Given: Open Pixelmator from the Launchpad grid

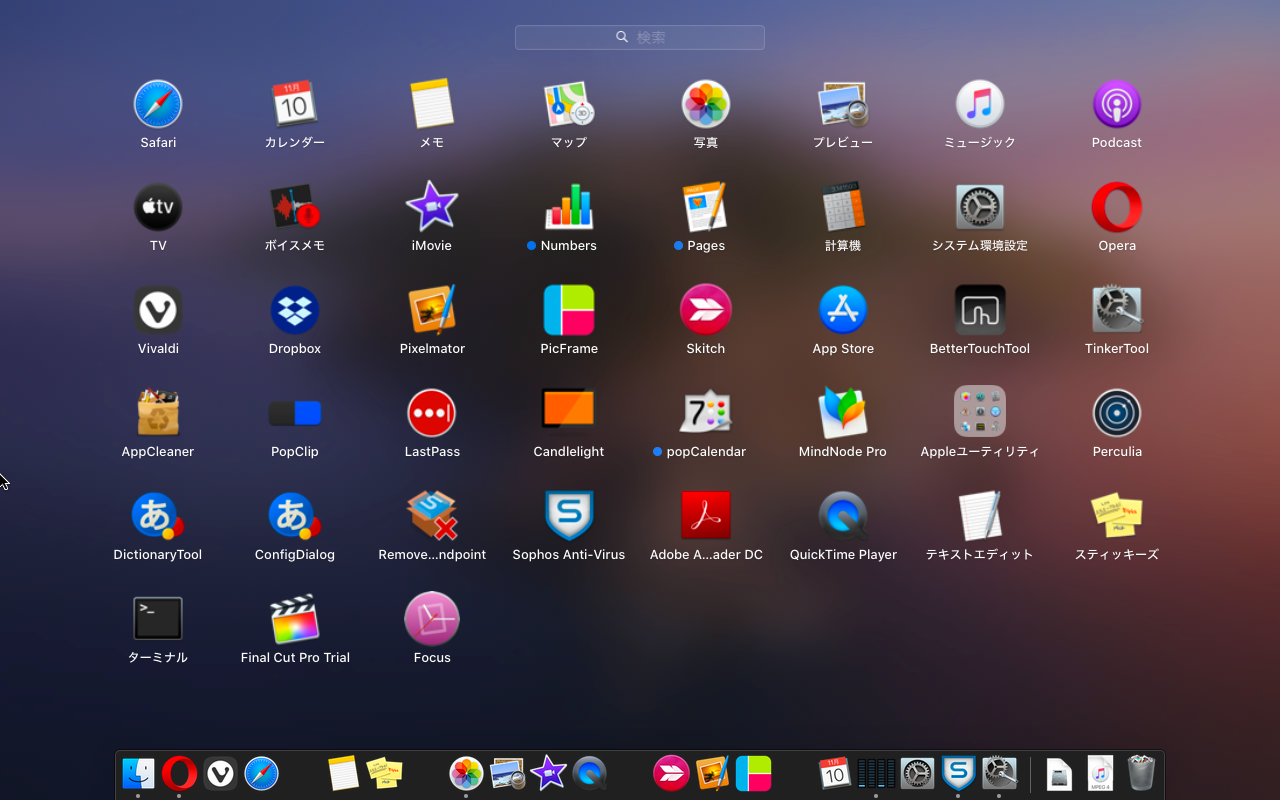Looking at the screenshot, I should 432,310.
